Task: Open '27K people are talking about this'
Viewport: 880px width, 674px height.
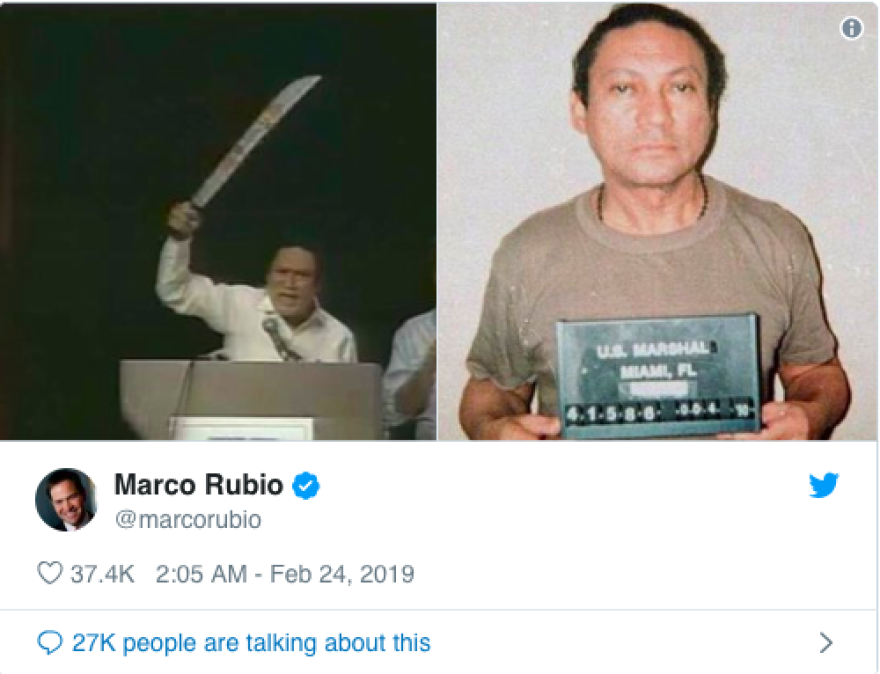Action: [251, 643]
